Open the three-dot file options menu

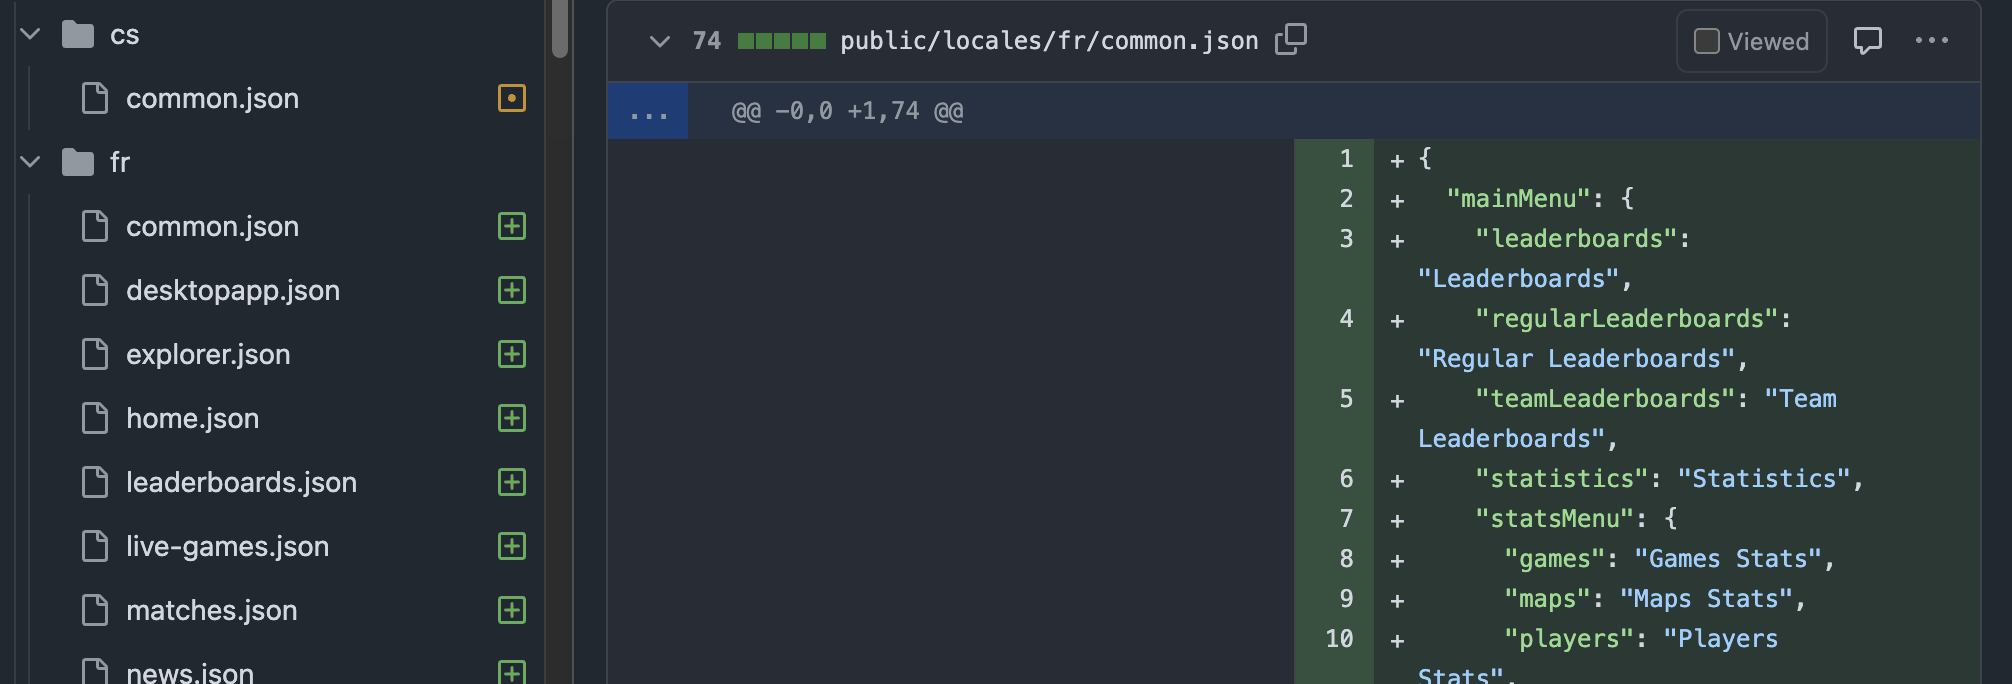coord(1931,41)
